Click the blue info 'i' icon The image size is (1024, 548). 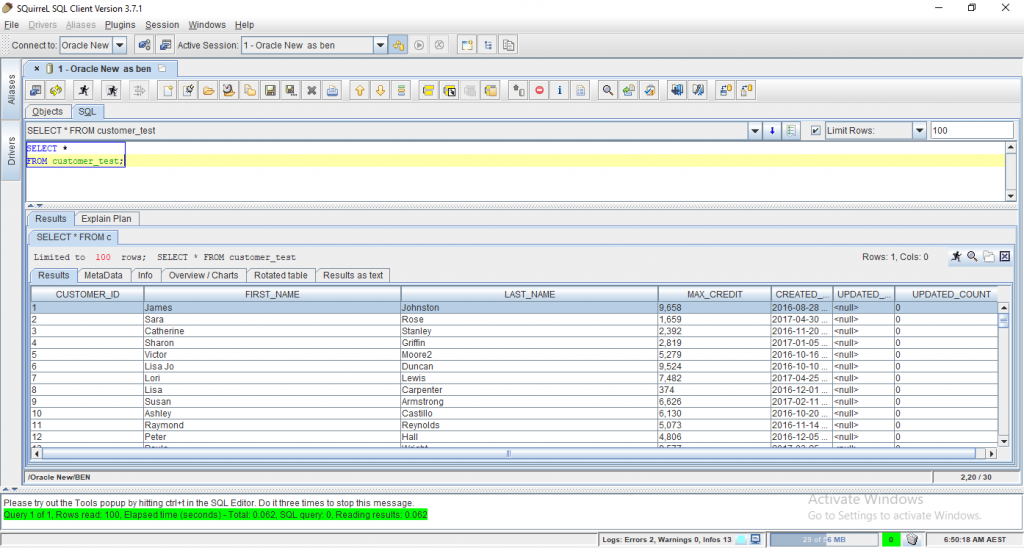(x=559, y=90)
